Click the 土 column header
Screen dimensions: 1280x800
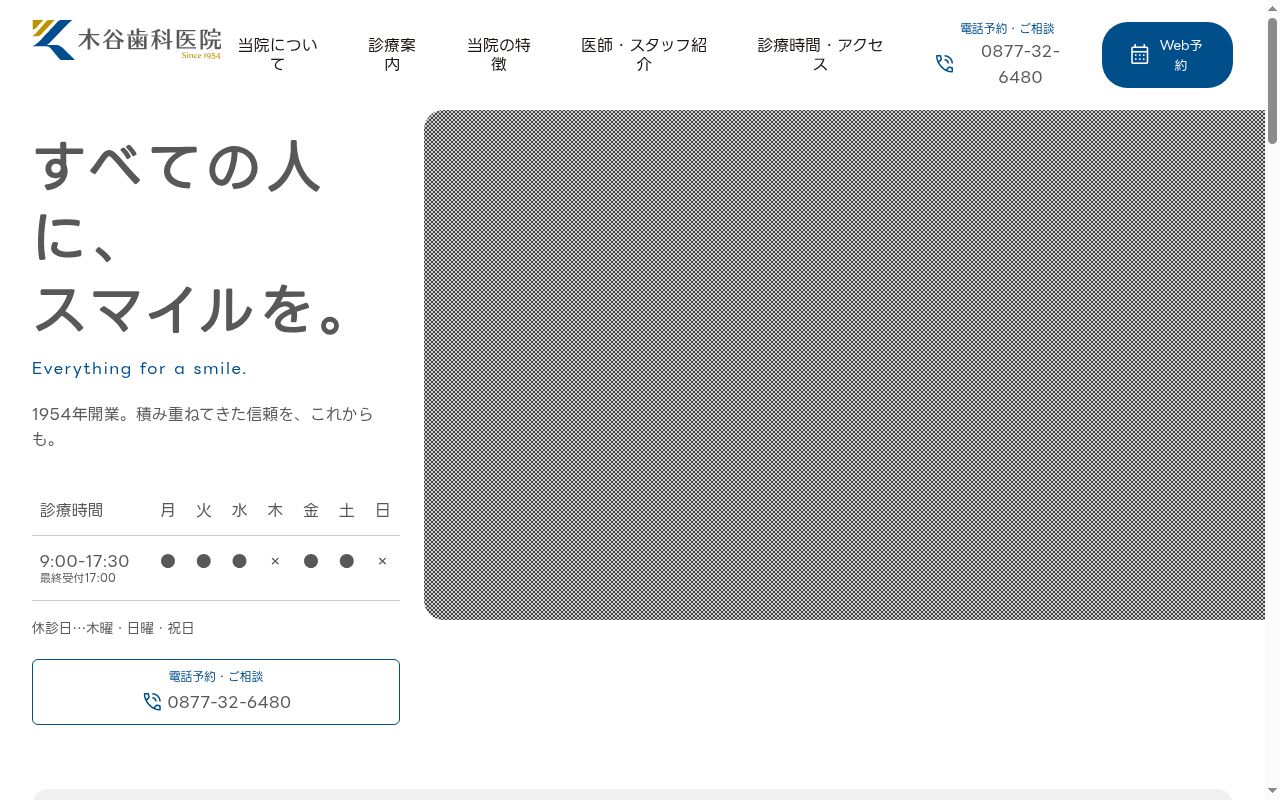click(347, 510)
